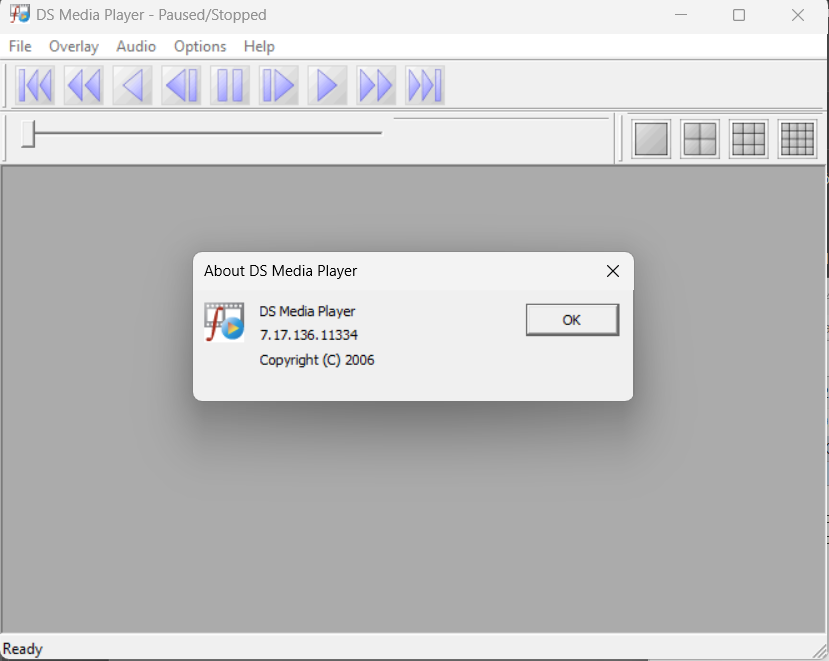
Task: Close the About DS Media Player dialog
Action: [x=613, y=271]
